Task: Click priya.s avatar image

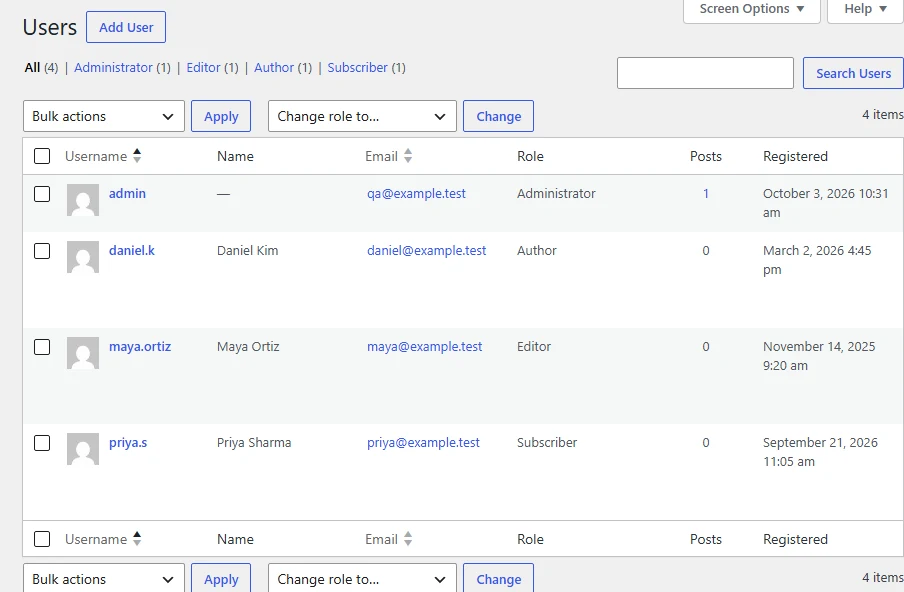Action: point(83,449)
